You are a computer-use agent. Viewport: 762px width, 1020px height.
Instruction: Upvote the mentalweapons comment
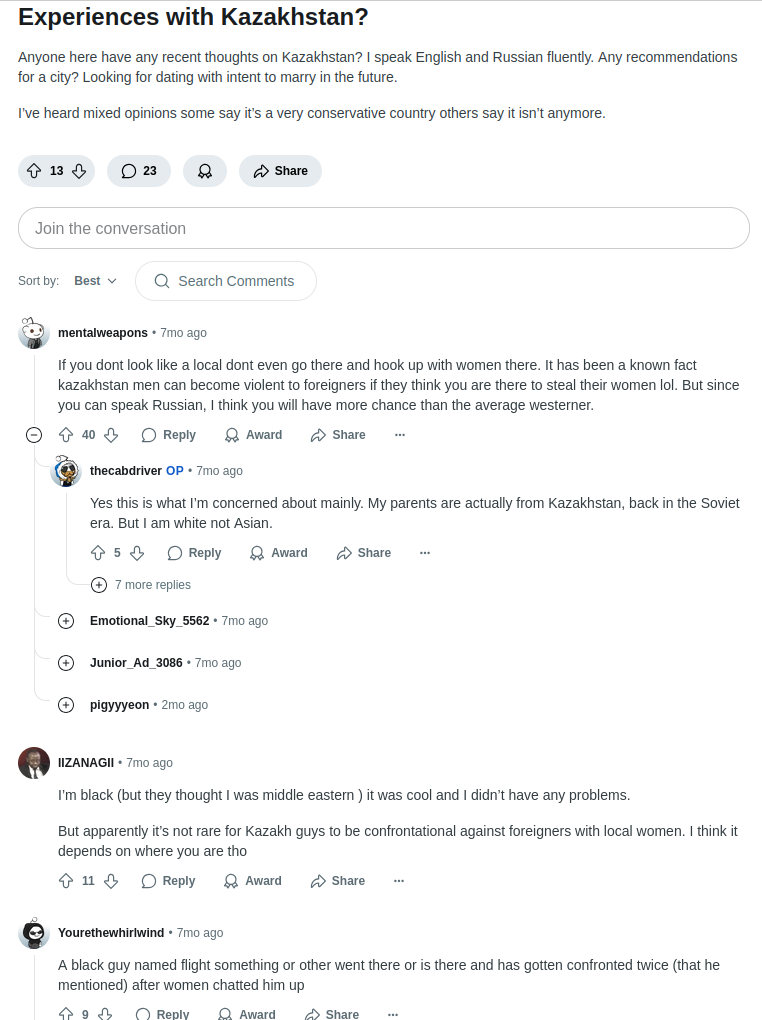pyautogui.click(x=66, y=435)
